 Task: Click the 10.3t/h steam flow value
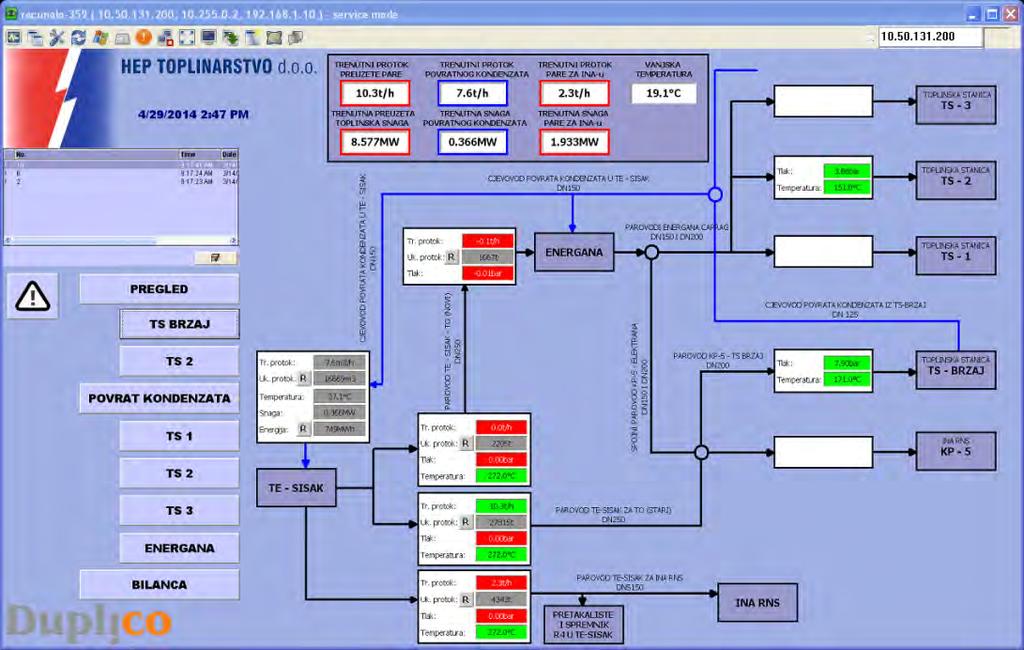point(375,93)
